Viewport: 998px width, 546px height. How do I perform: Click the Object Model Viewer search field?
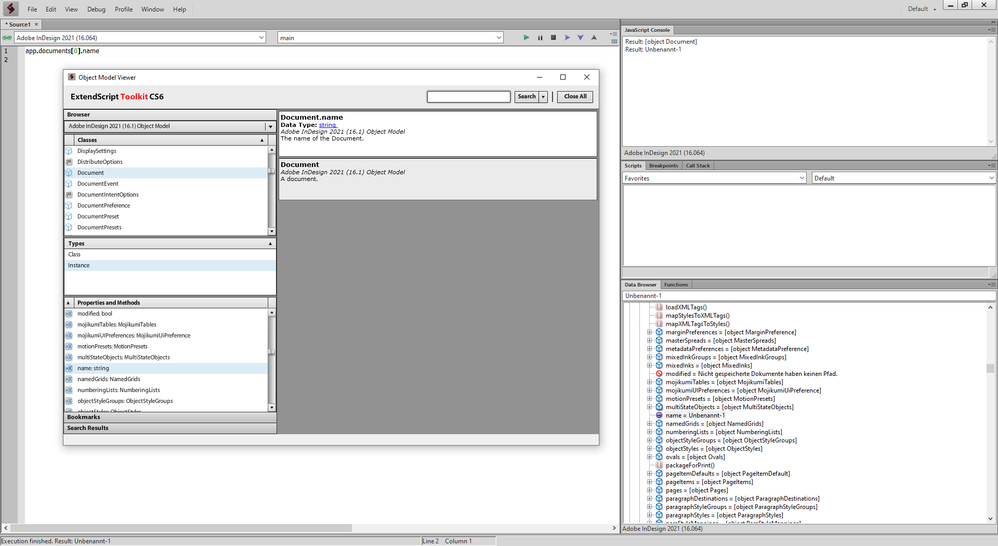(x=468, y=97)
